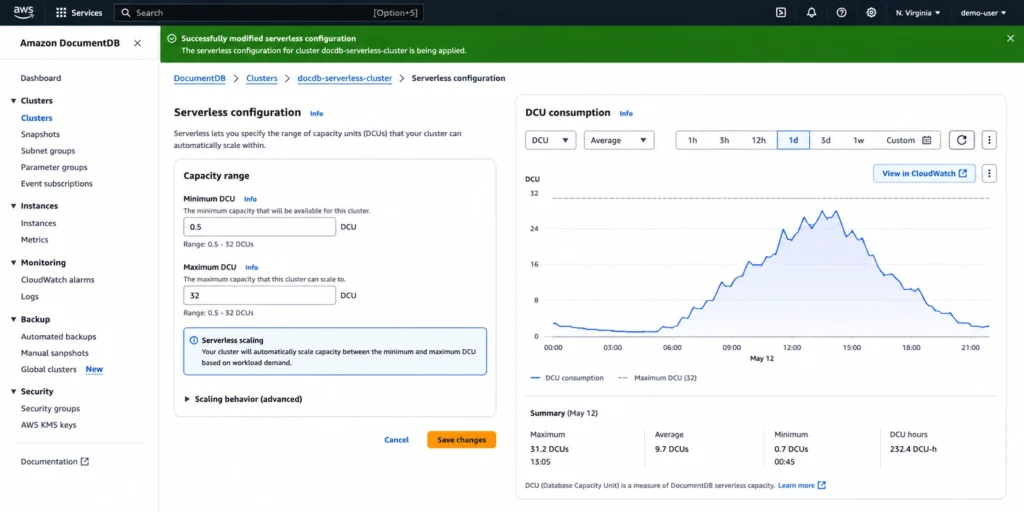The height and width of the screenshot is (512, 1024).
Task: Go to Clusters breadcrumb
Action: coord(262,78)
